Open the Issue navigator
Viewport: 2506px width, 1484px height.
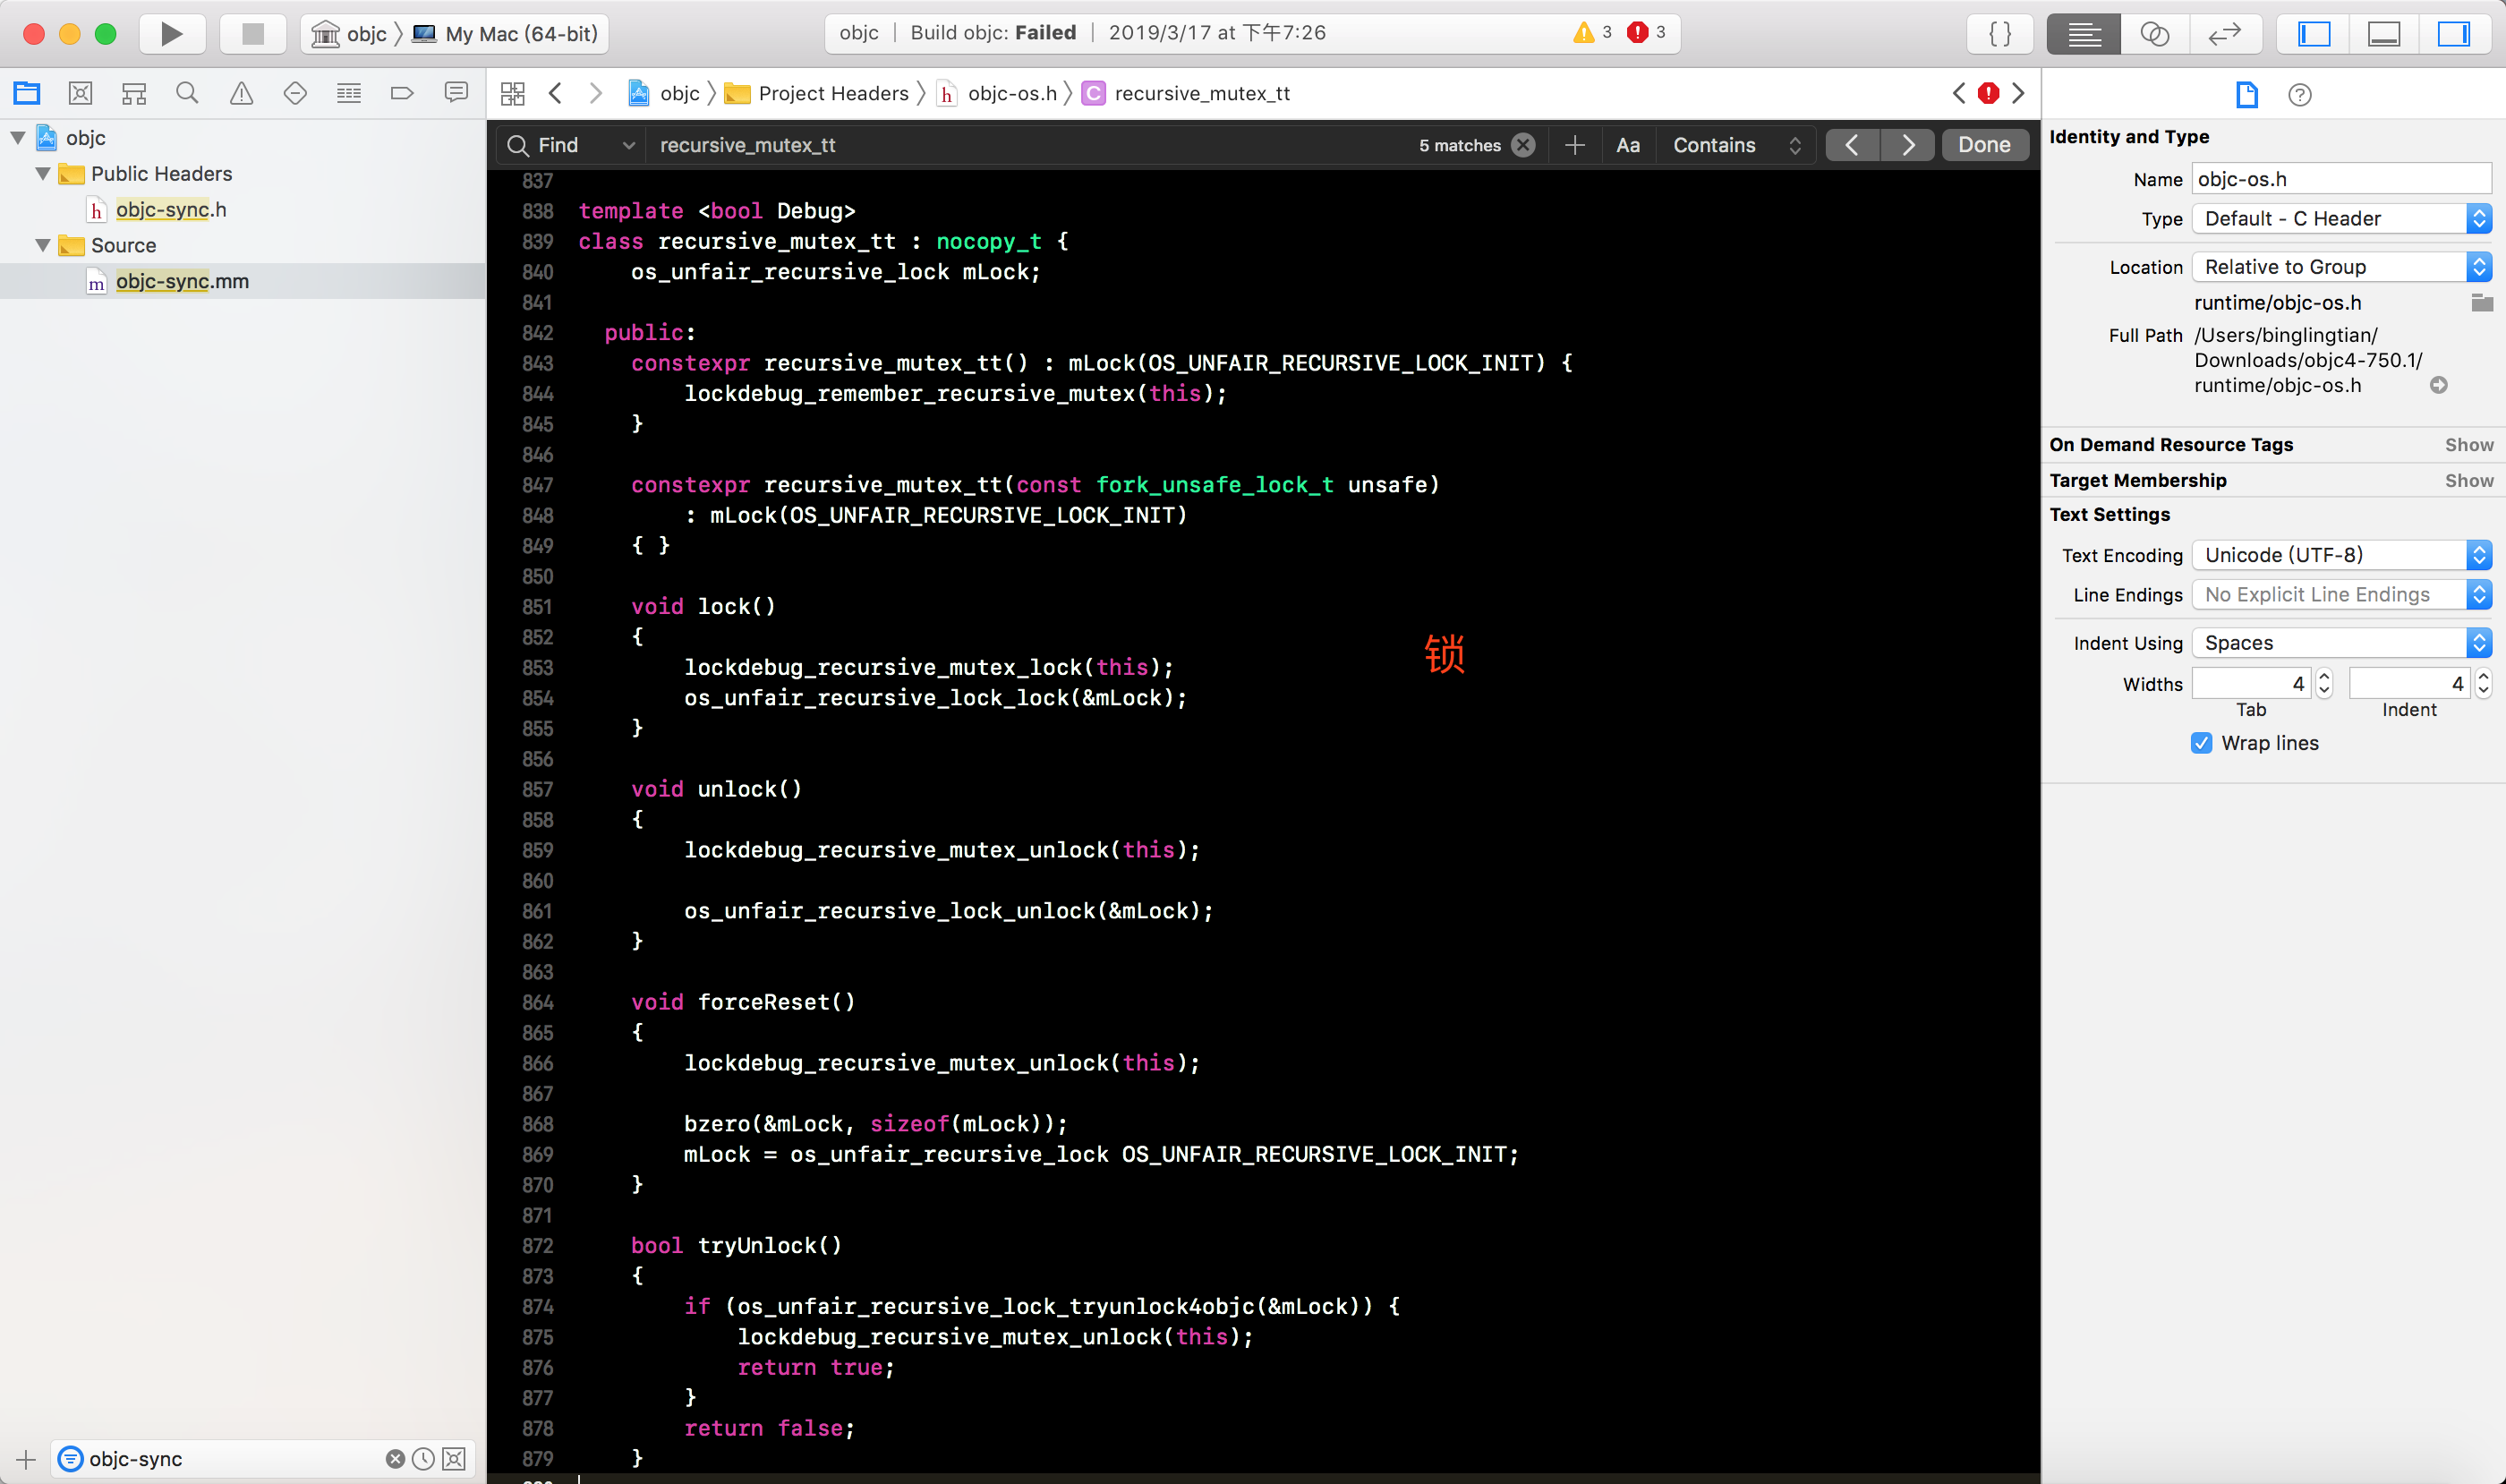tap(241, 93)
